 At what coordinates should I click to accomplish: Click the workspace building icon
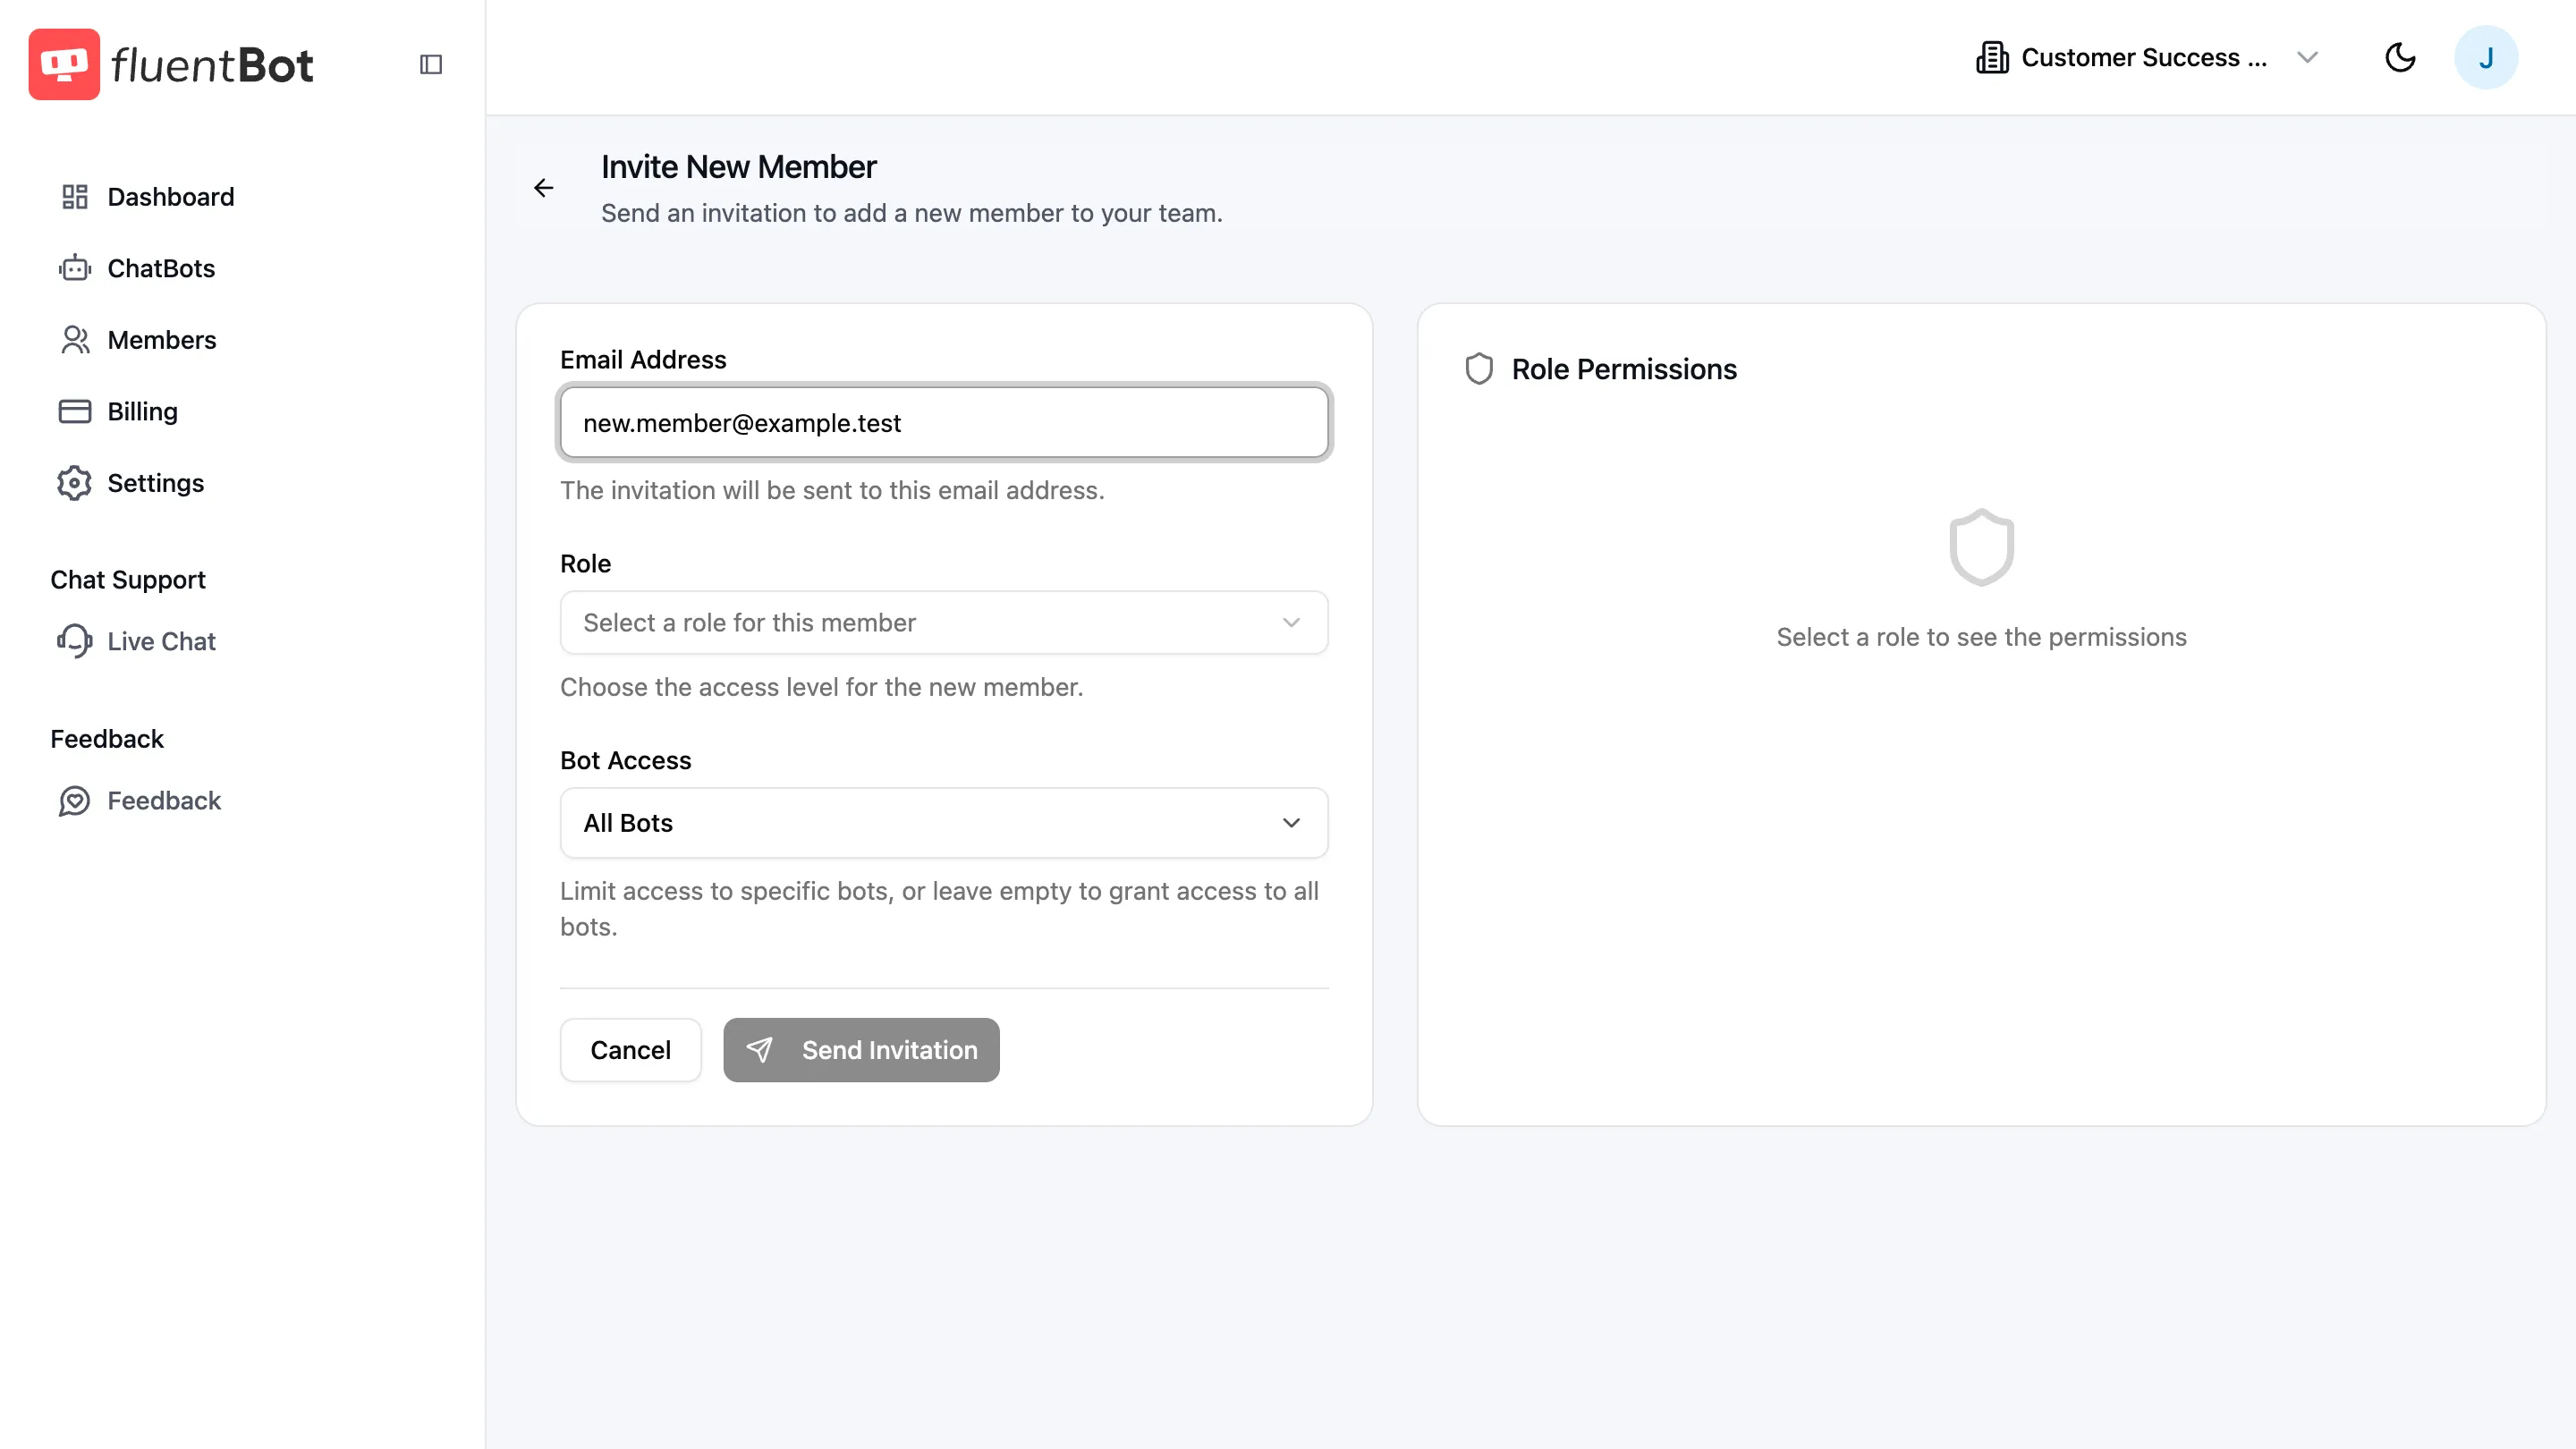(1992, 57)
